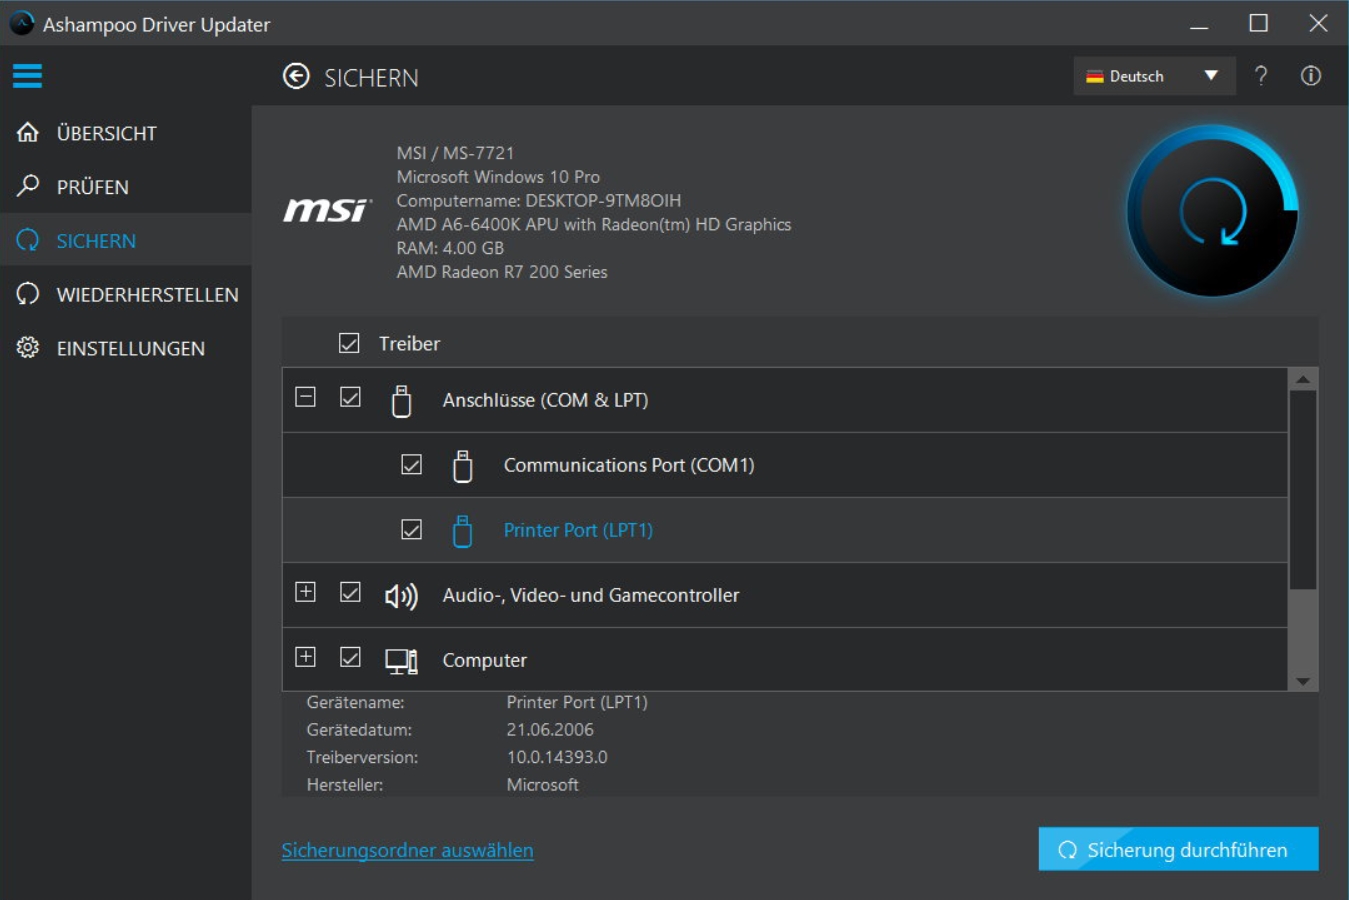Click the large circular backup dial
The width and height of the screenshot is (1349, 900).
[x=1212, y=211]
